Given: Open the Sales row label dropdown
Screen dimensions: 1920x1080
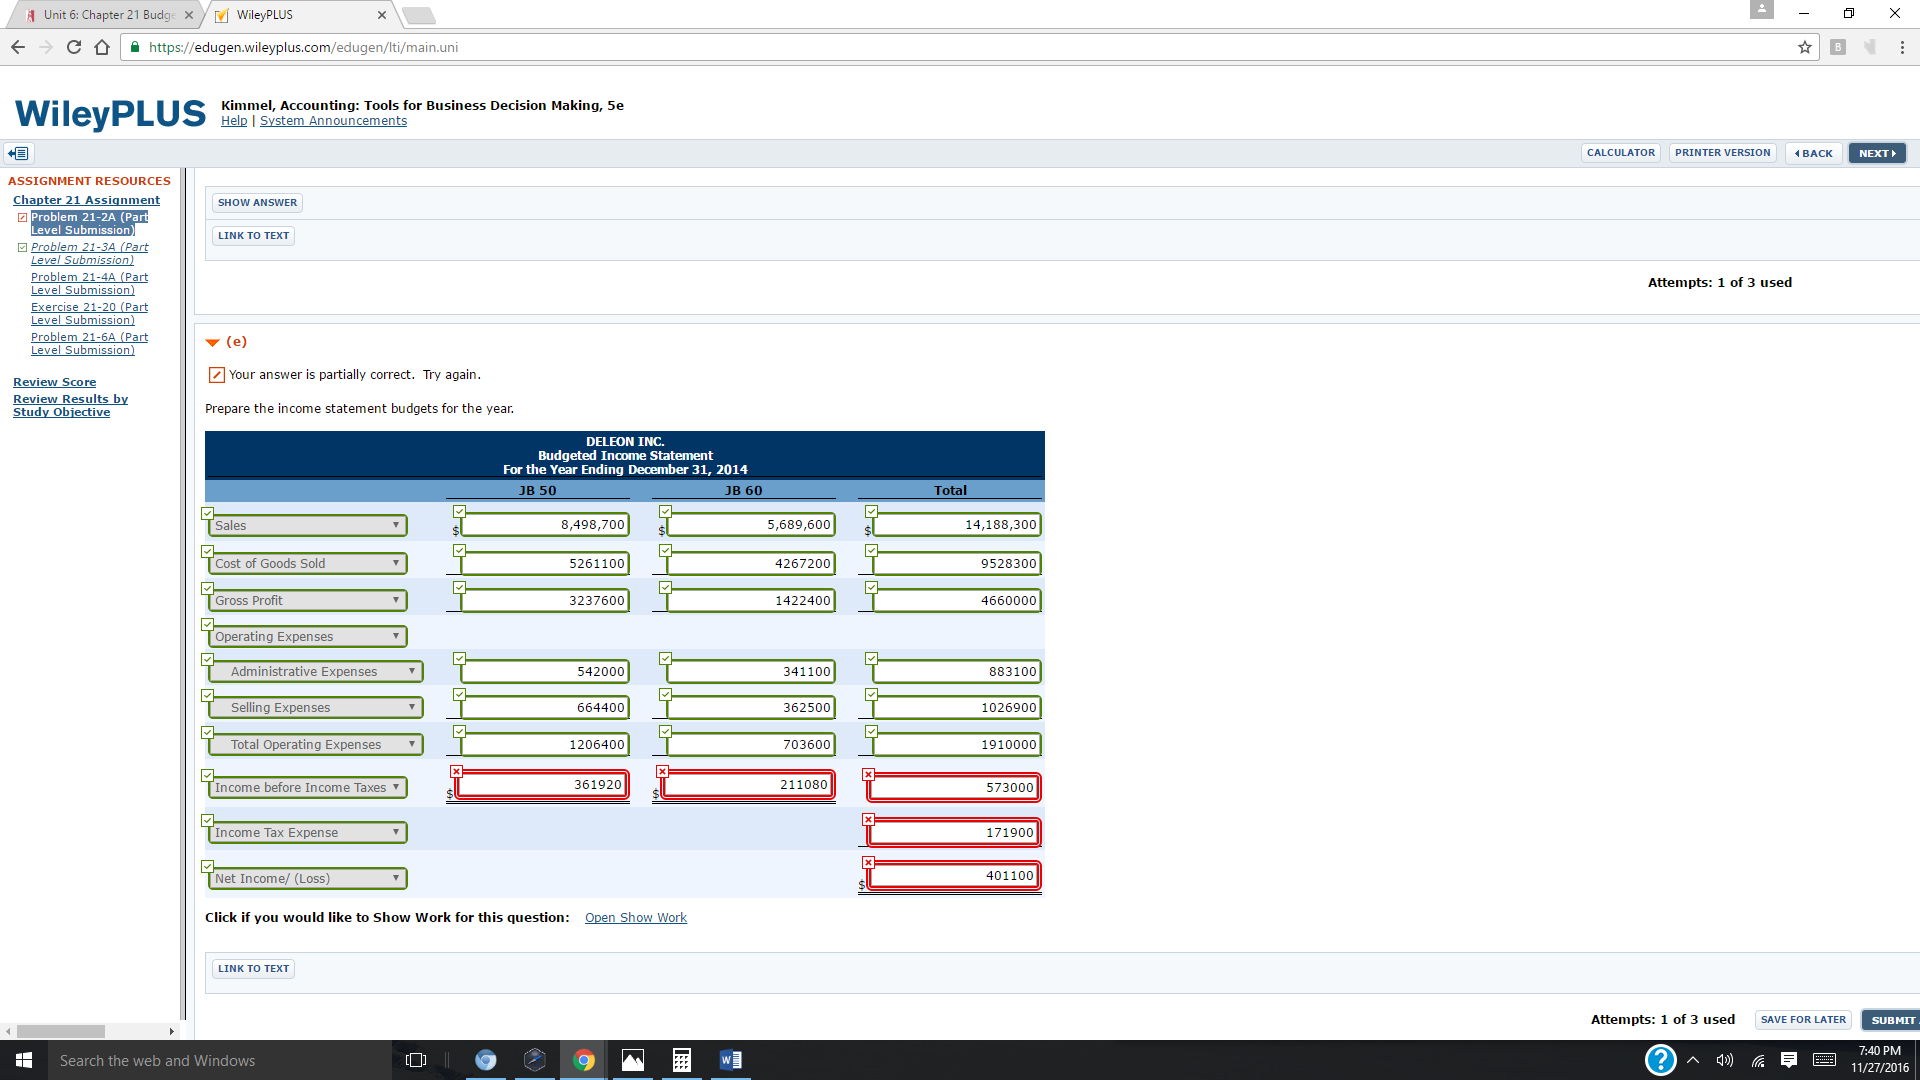Looking at the screenshot, I should point(307,525).
